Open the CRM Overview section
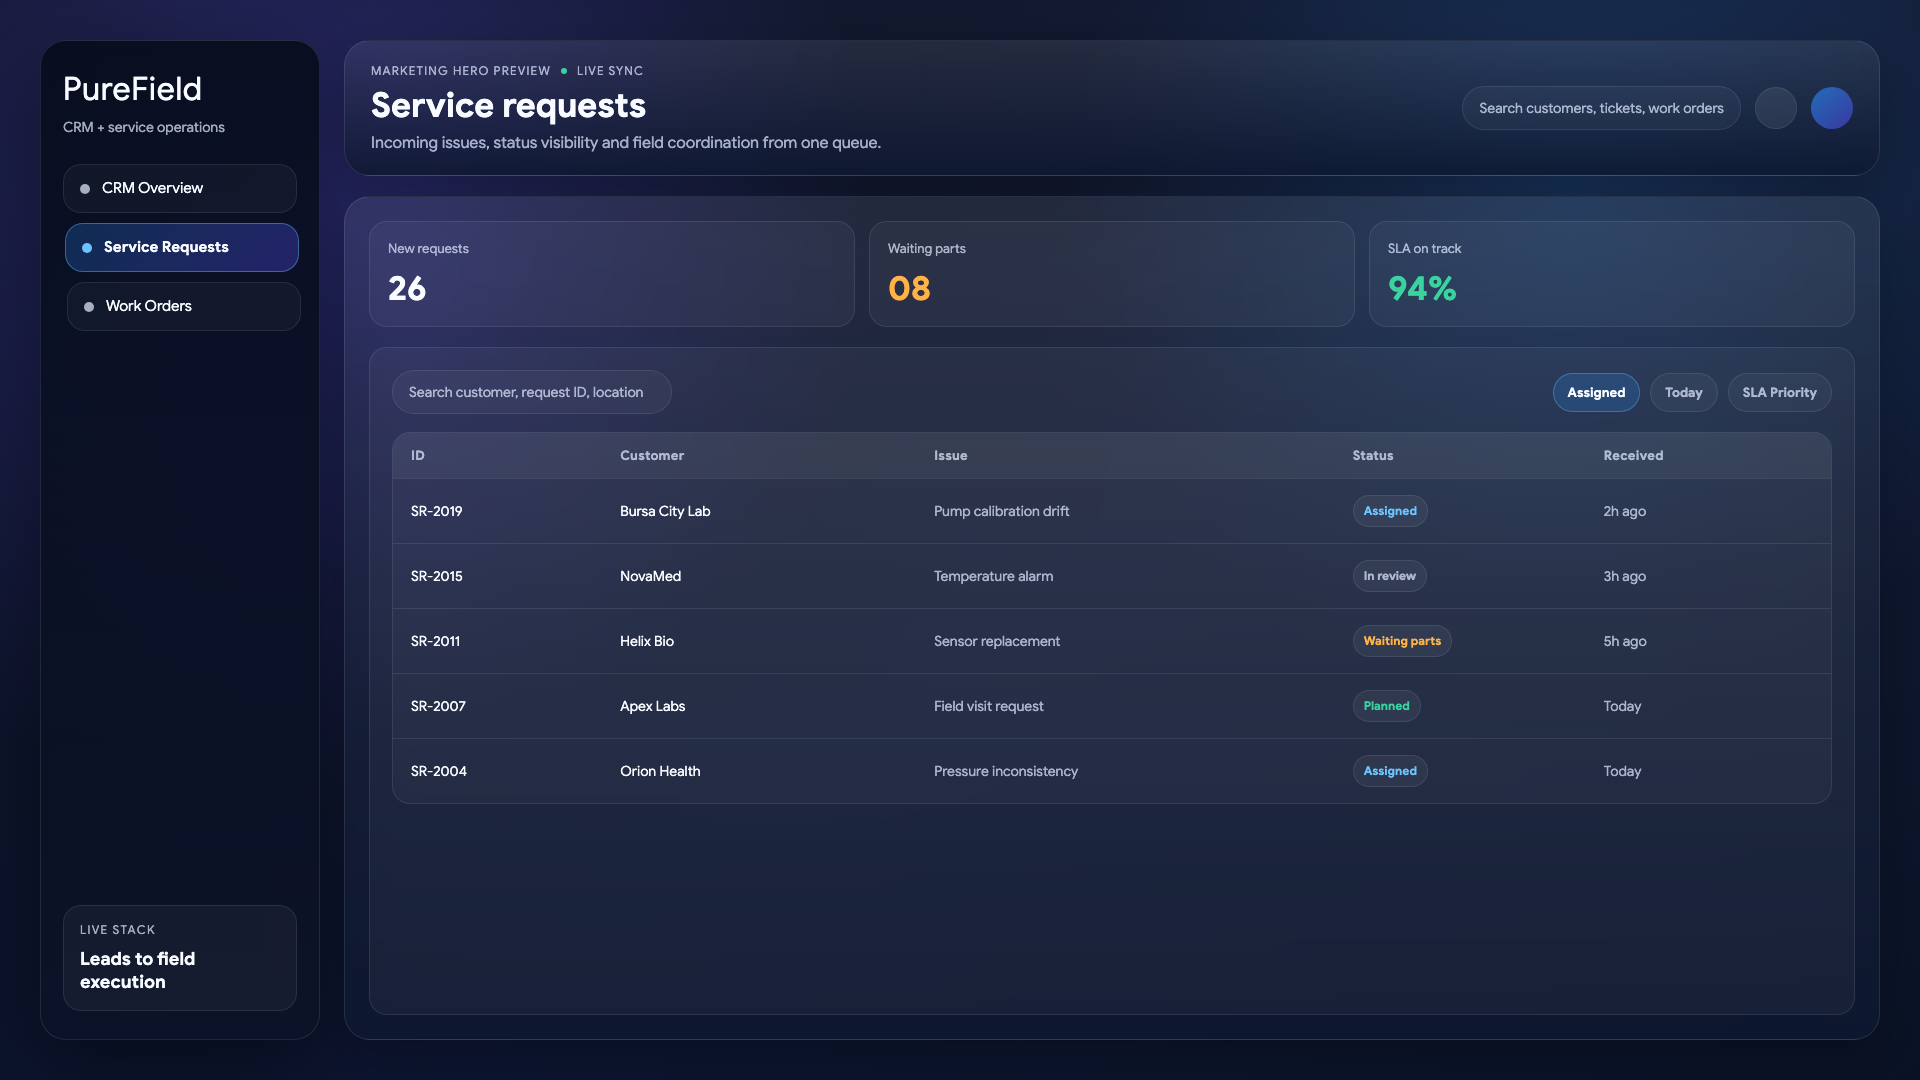 [x=180, y=188]
